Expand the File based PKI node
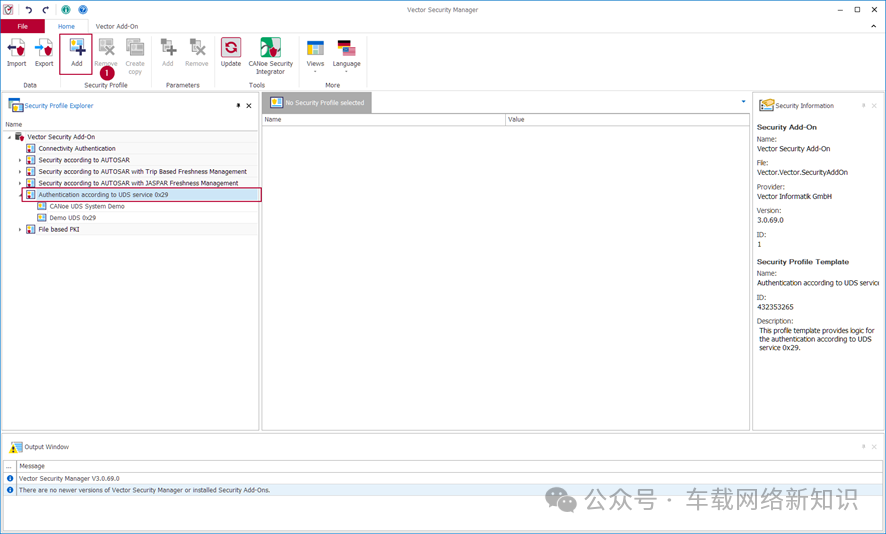 [x=20, y=229]
